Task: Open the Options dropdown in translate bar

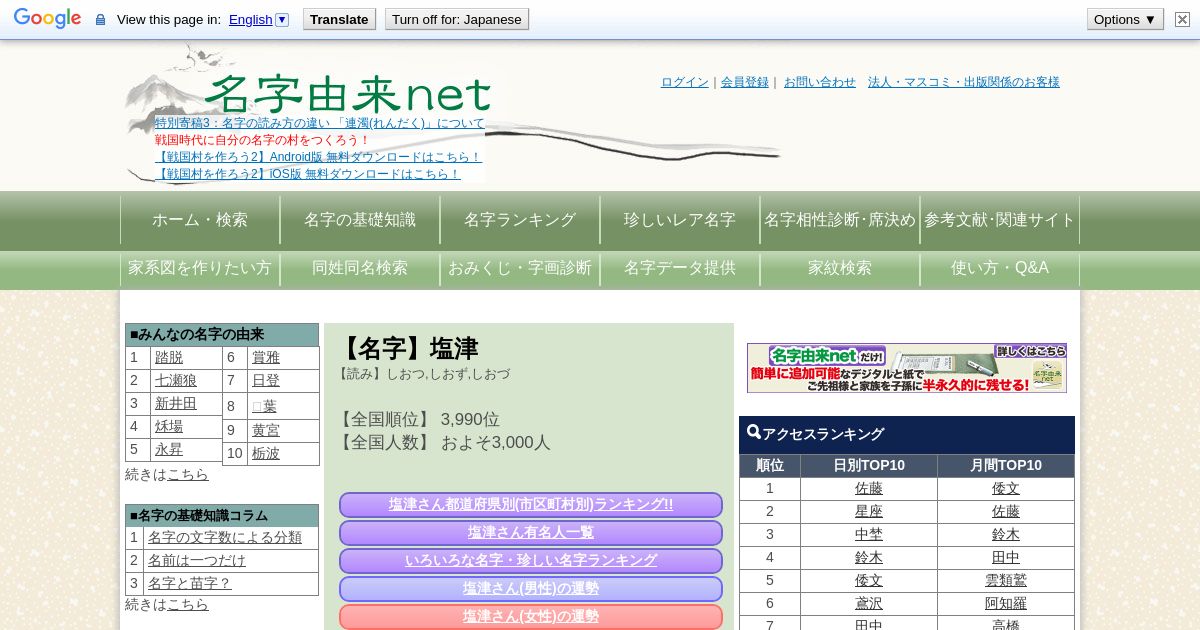Action: click(x=1124, y=19)
